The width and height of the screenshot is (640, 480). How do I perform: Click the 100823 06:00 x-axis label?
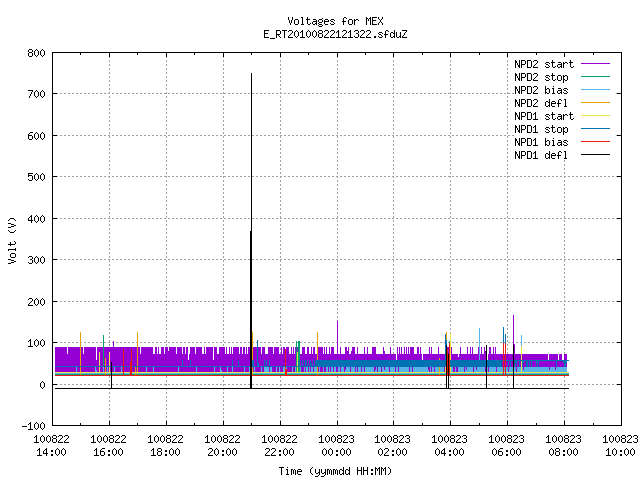(507, 446)
